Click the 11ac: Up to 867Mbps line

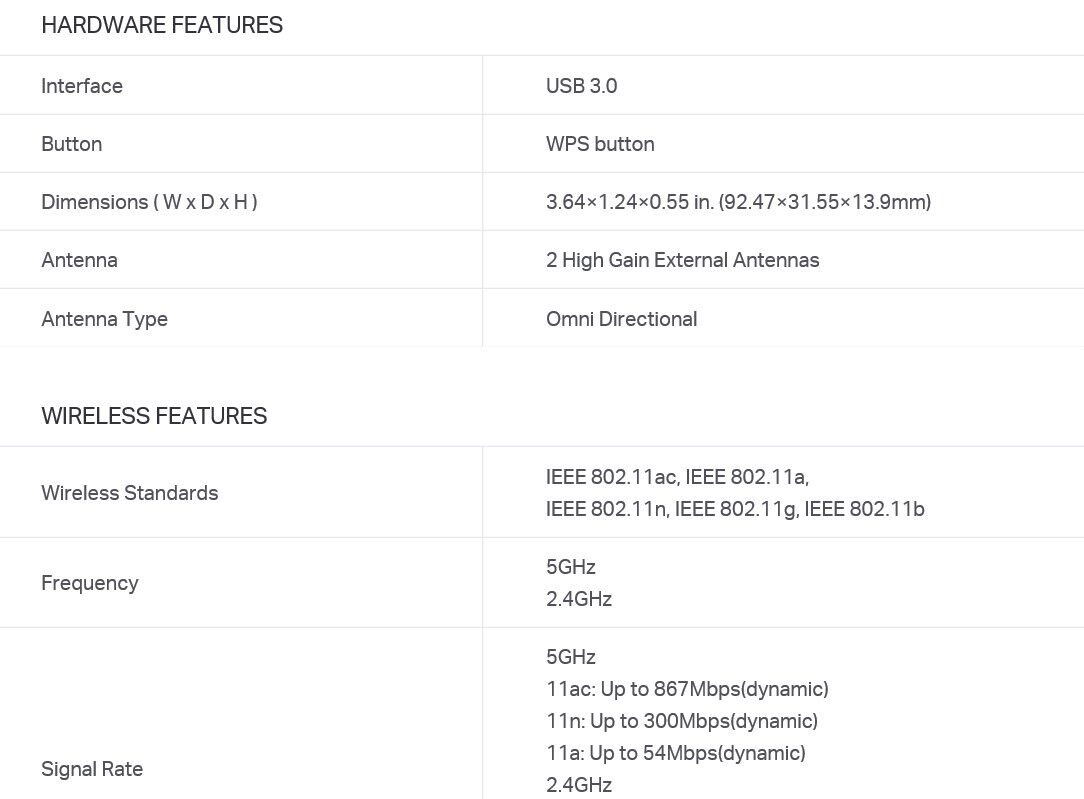687,689
